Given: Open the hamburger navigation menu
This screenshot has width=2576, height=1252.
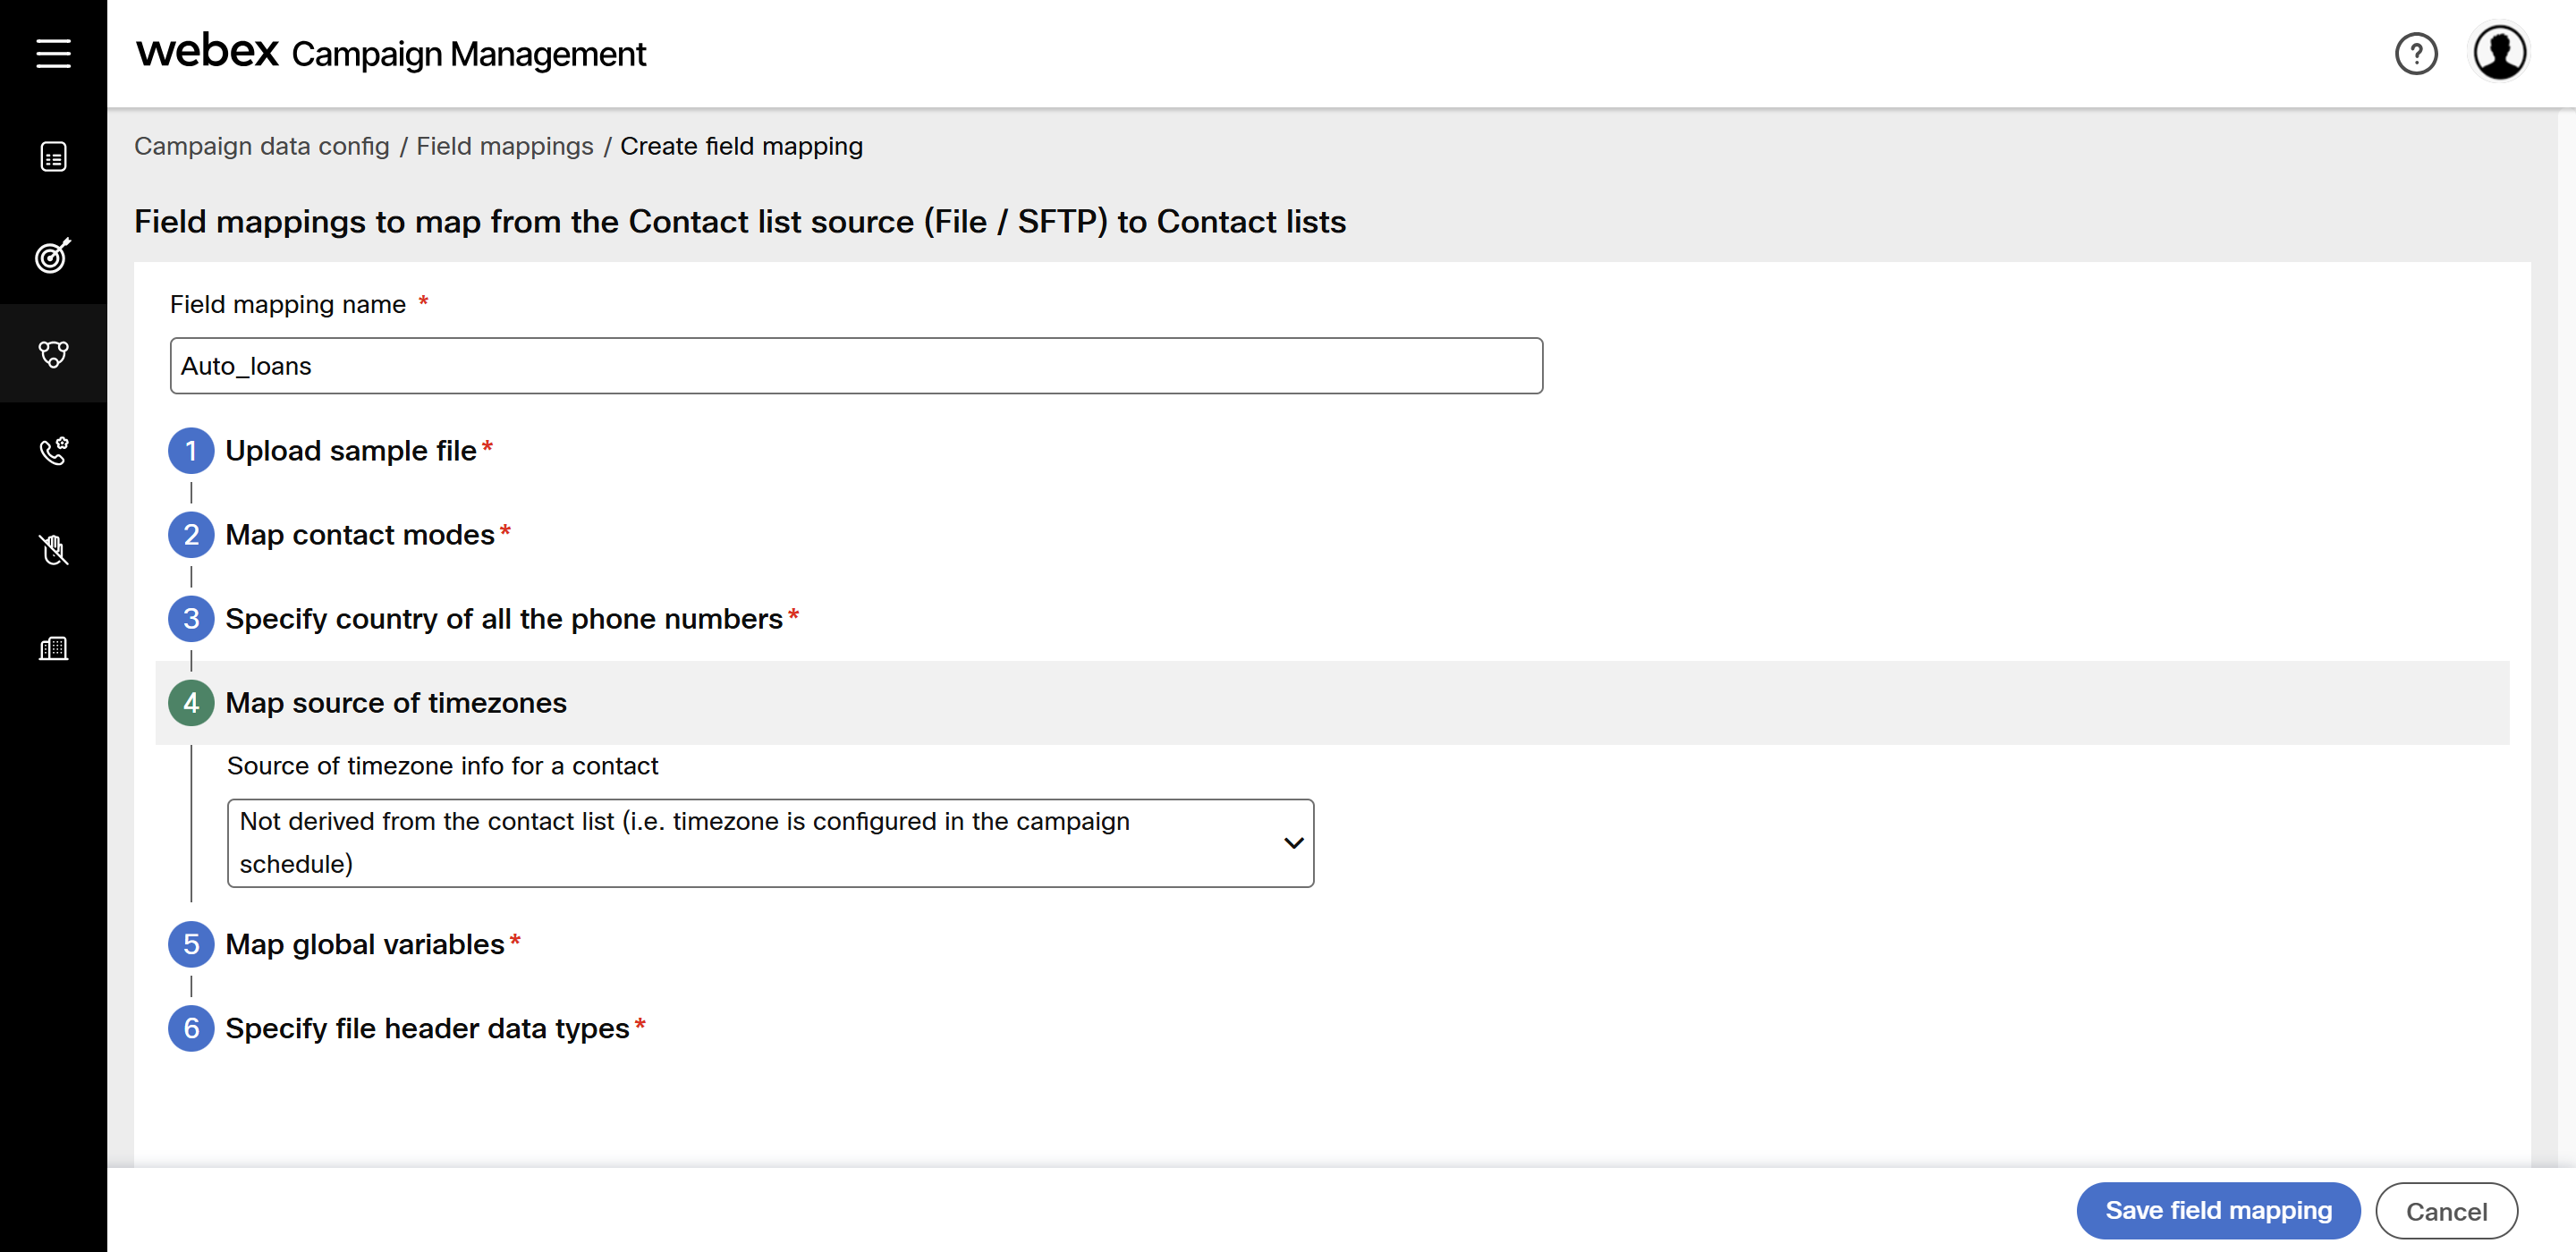Looking at the screenshot, I should tap(53, 53).
